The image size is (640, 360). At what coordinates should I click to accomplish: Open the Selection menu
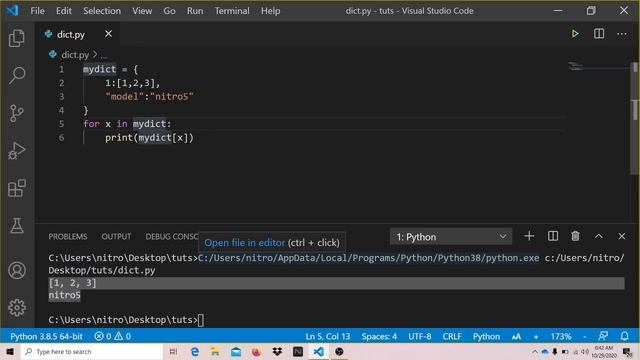click(x=102, y=11)
